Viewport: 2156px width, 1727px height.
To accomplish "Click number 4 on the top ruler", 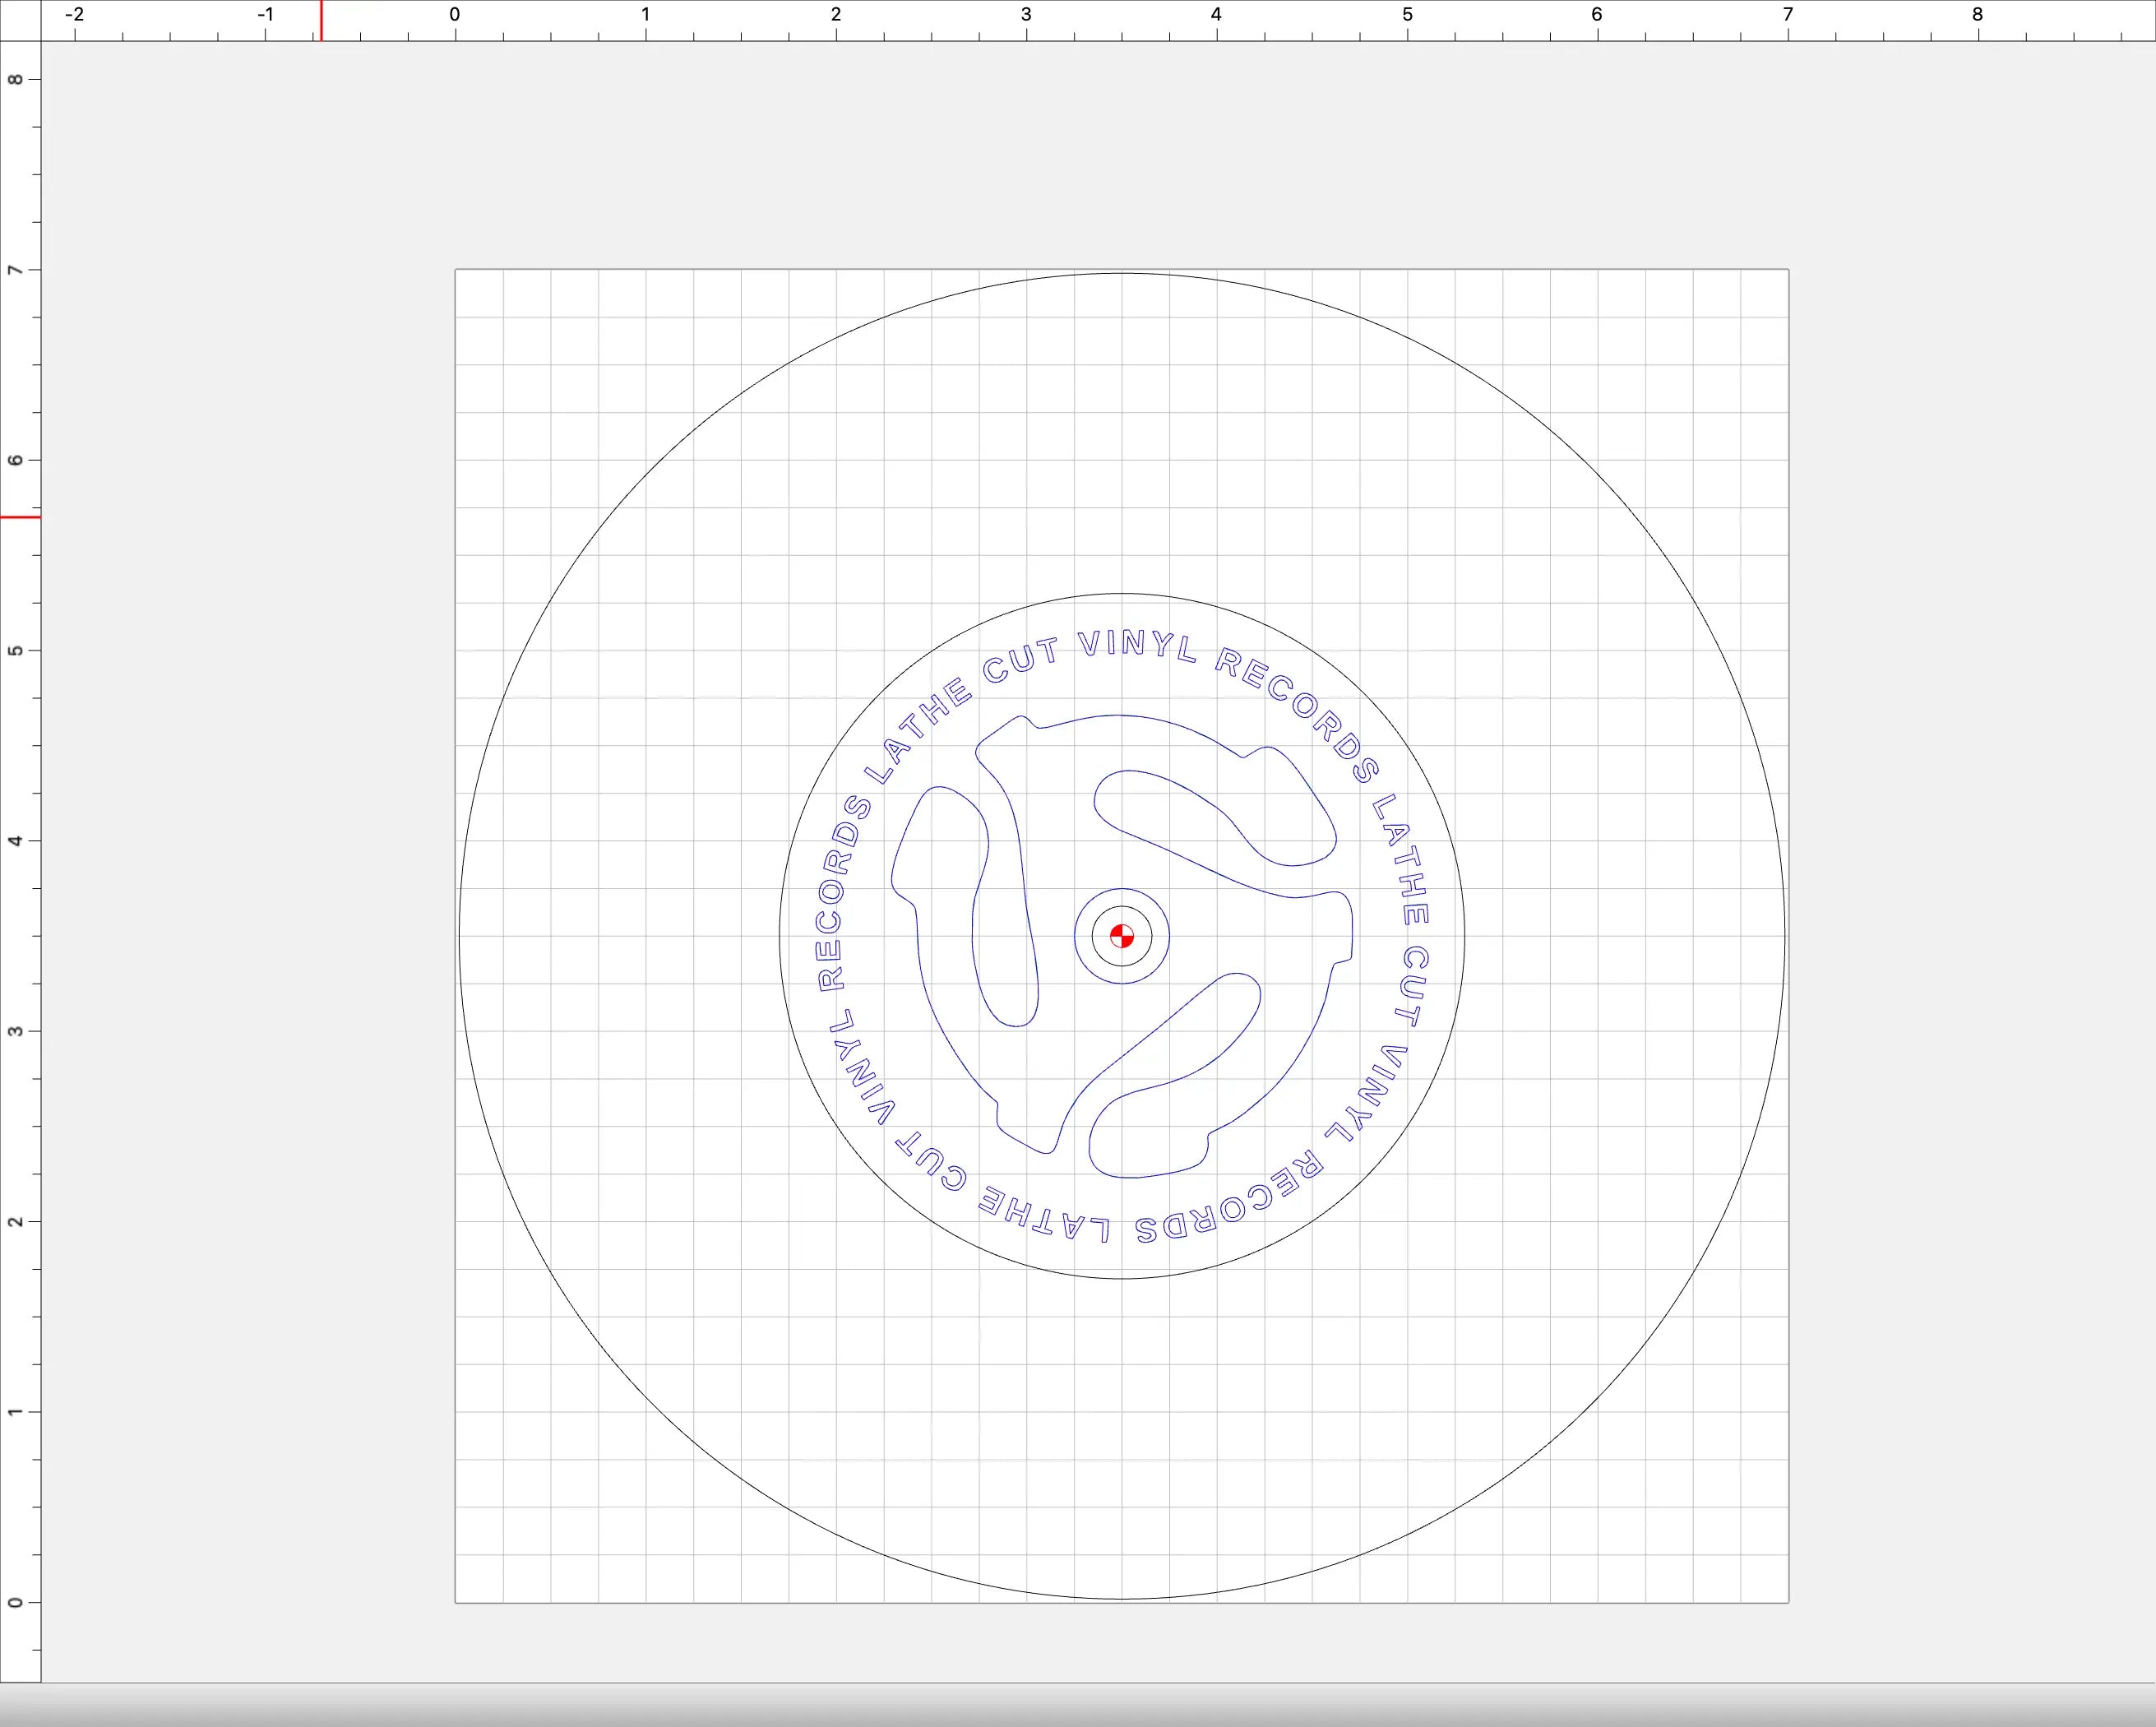I will [1216, 15].
